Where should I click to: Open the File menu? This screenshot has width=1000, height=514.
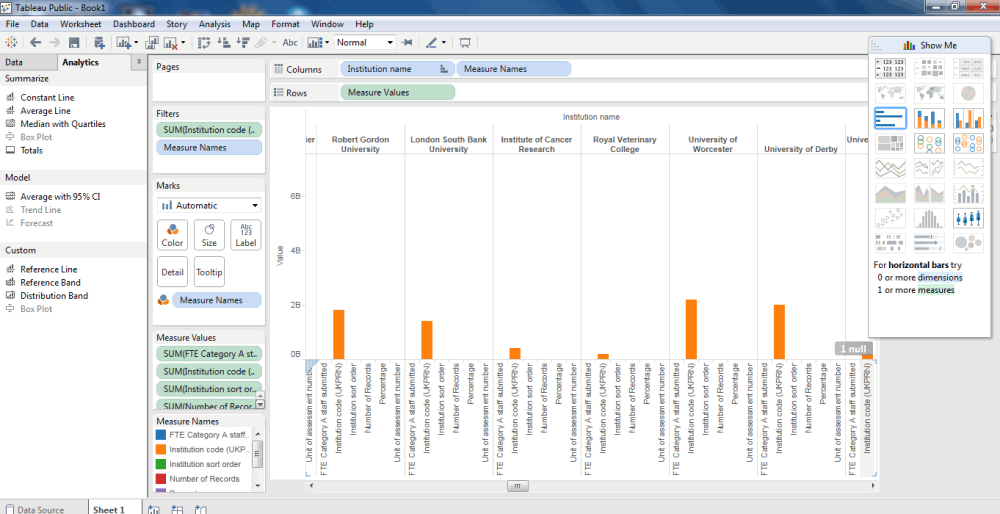pos(12,24)
